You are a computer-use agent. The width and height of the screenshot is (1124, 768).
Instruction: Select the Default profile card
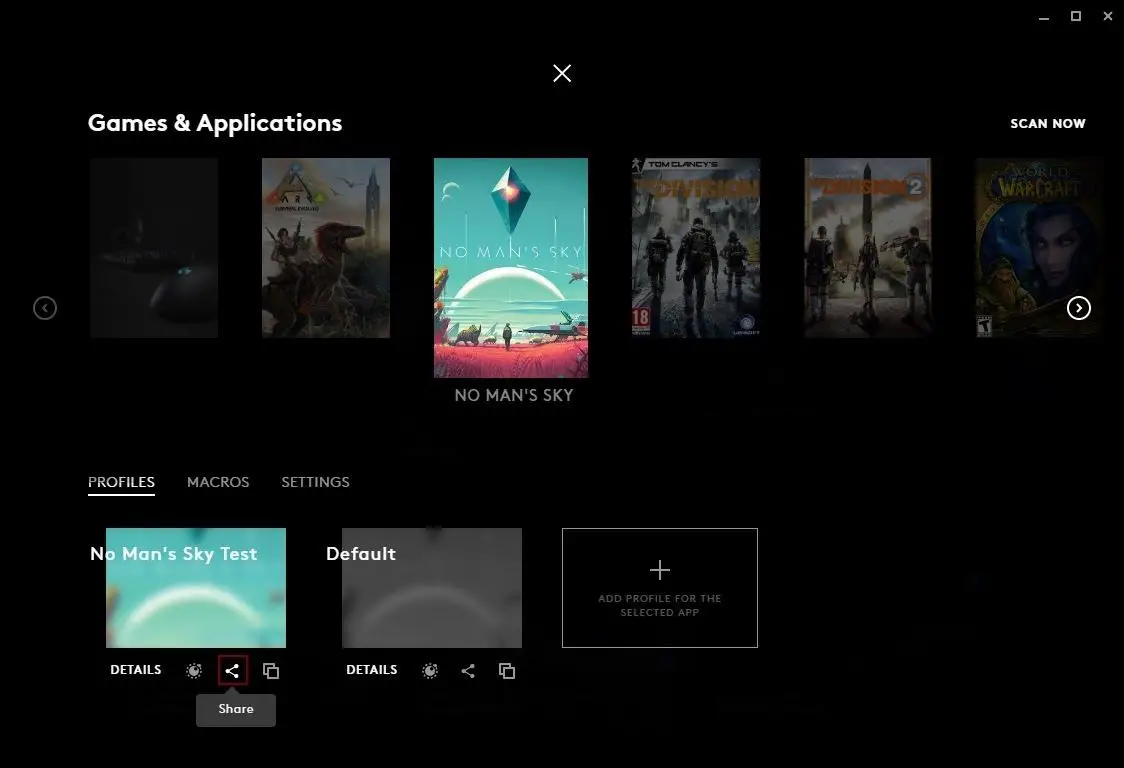click(x=432, y=588)
